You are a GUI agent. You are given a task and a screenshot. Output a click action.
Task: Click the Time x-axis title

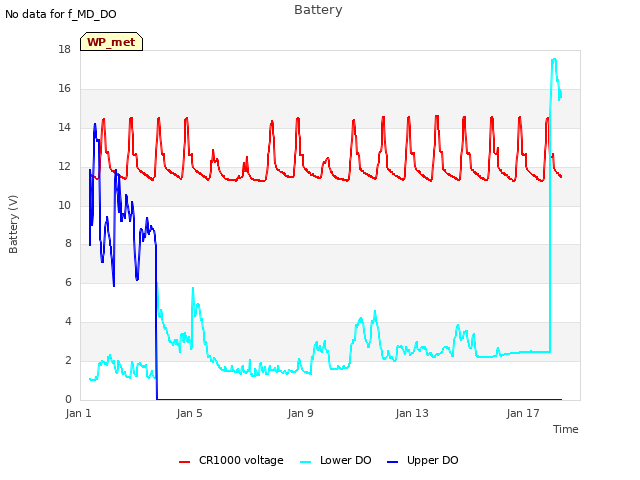click(x=565, y=429)
